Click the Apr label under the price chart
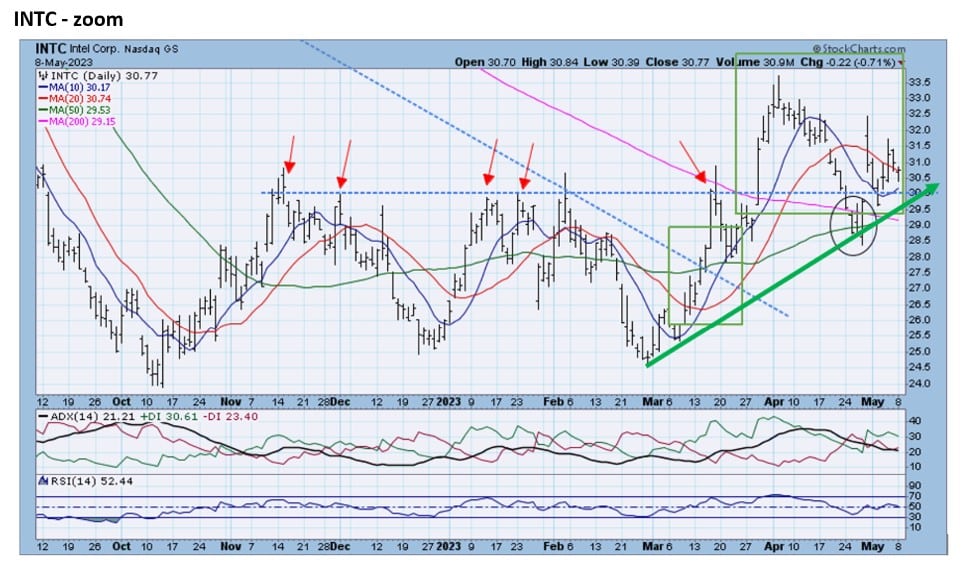The height and width of the screenshot is (567, 962). click(774, 401)
